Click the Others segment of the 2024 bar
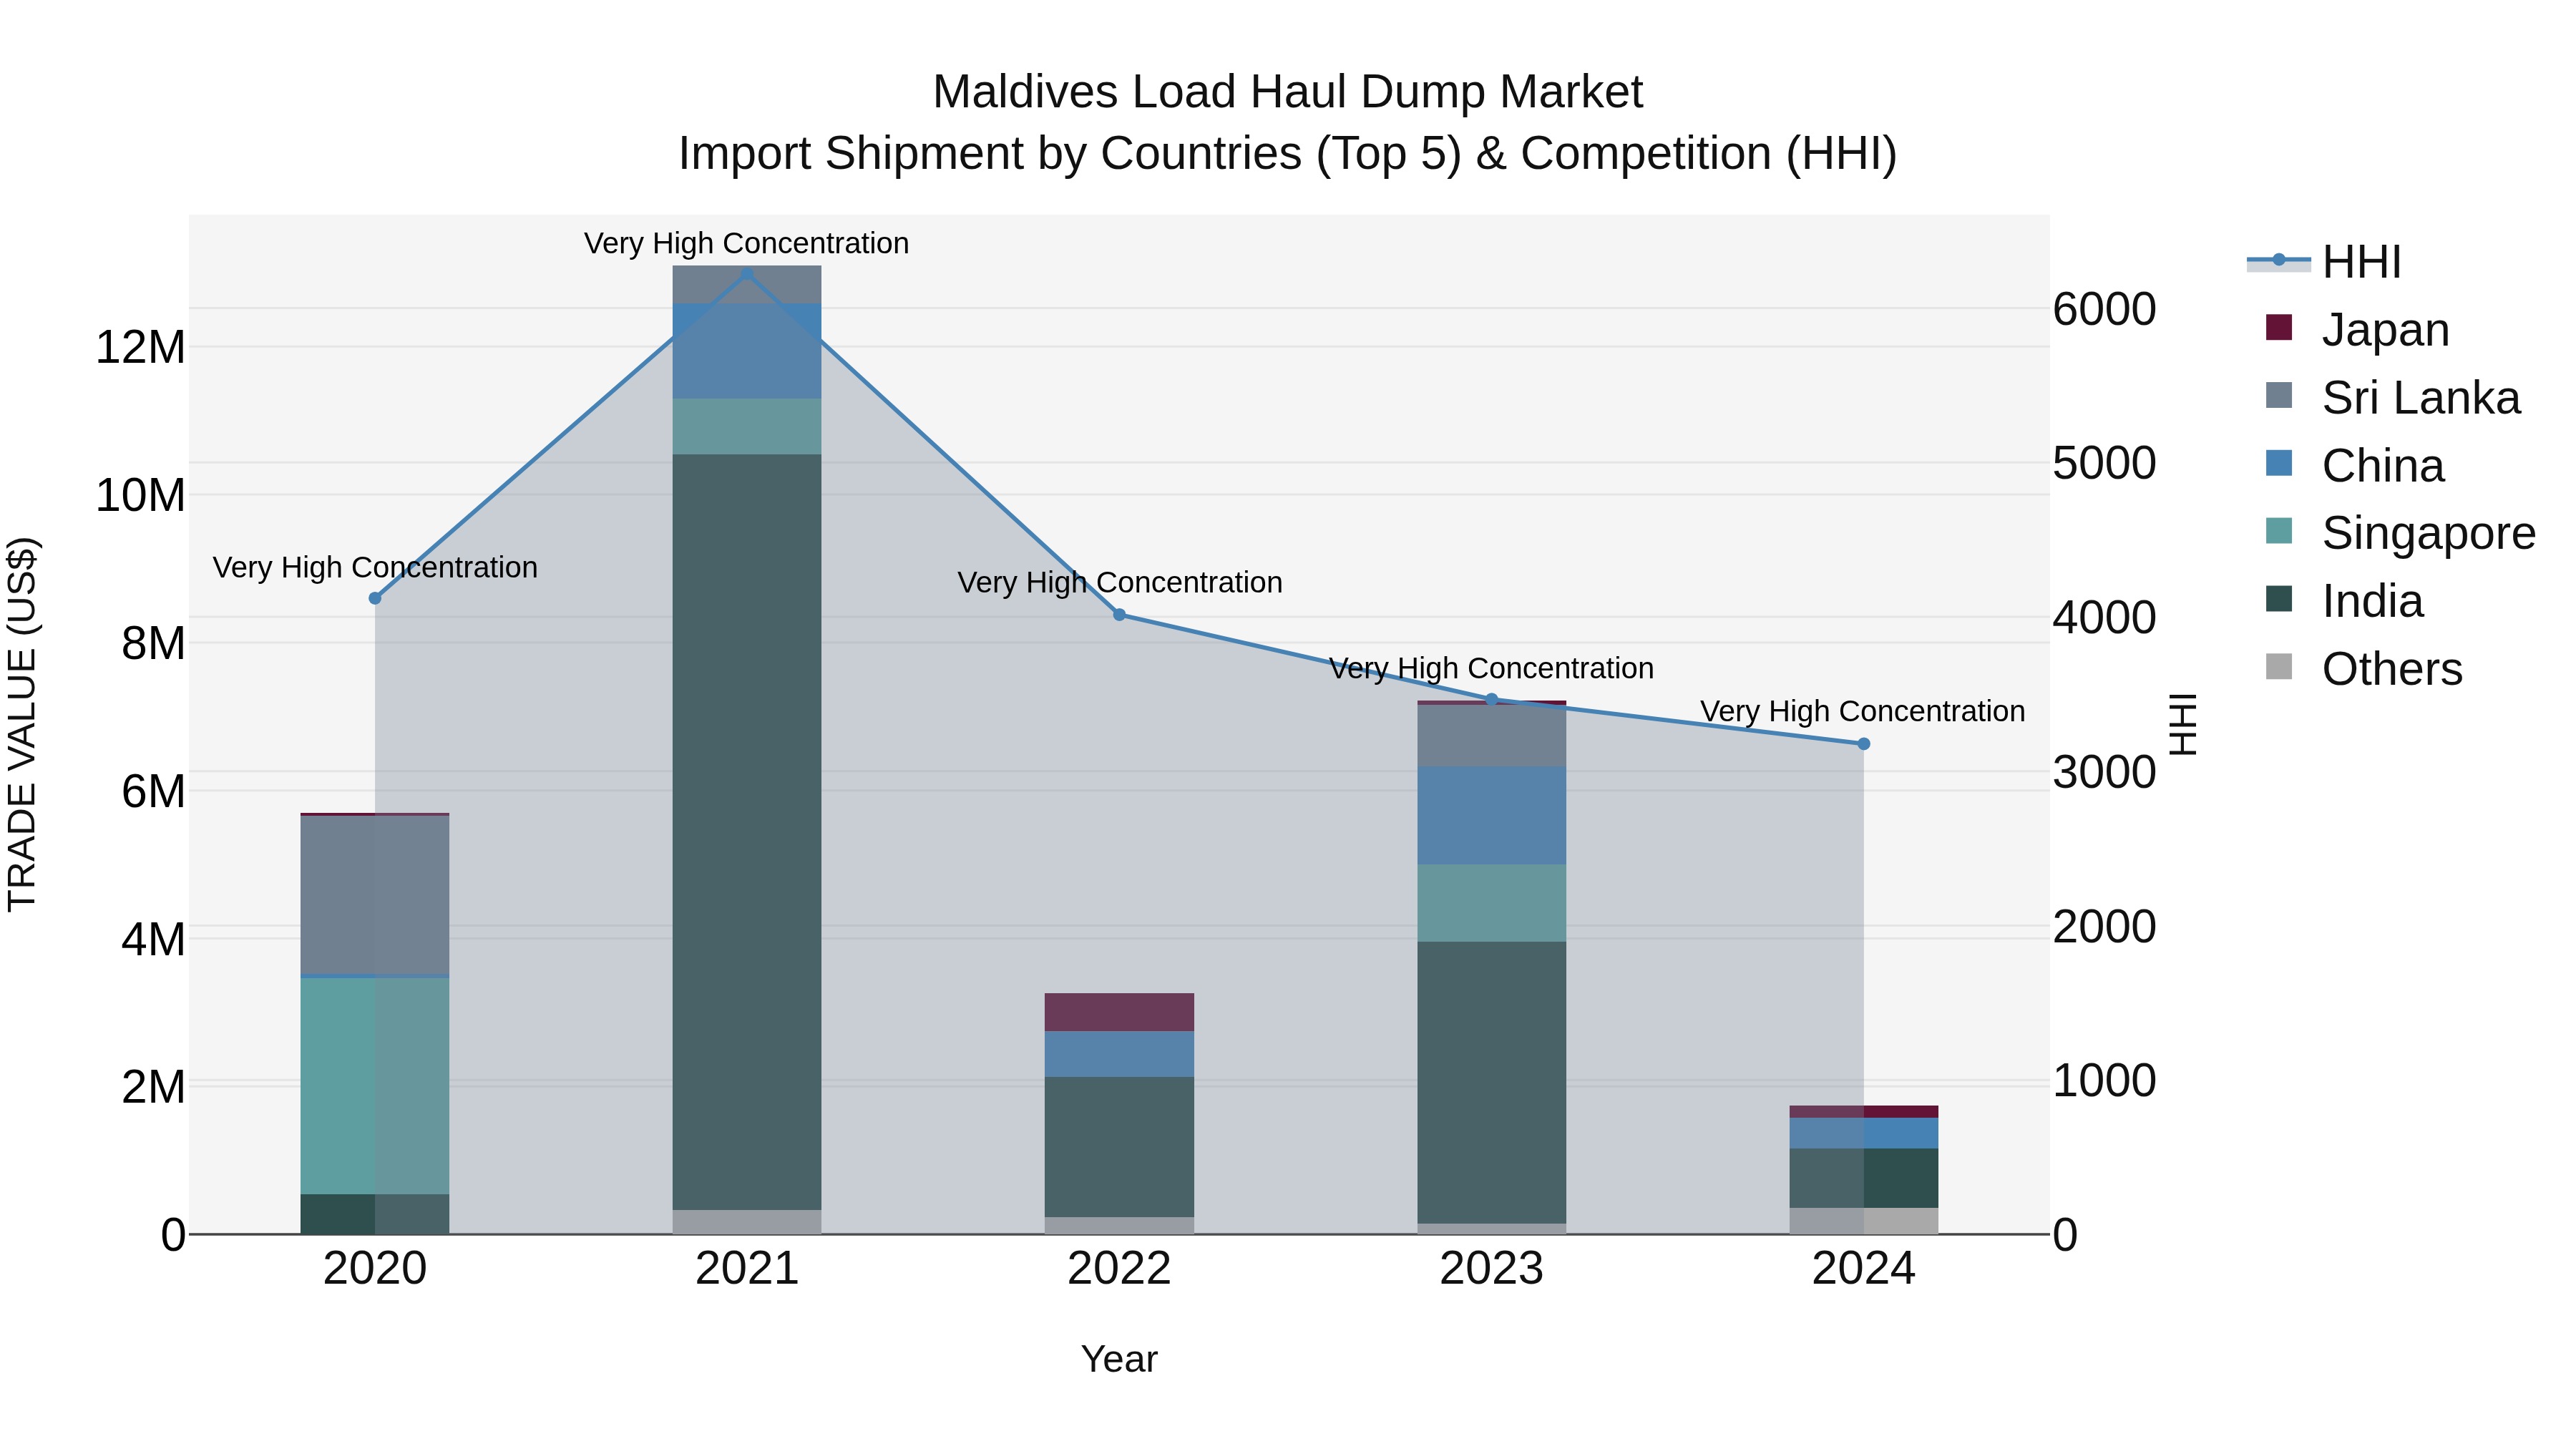This screenshot has height=1449, width=2576. (1864, 1221)
